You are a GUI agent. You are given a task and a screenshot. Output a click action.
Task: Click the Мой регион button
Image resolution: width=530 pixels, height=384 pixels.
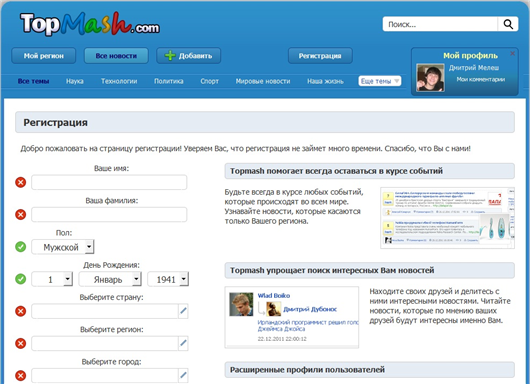[x=44, y=55]
